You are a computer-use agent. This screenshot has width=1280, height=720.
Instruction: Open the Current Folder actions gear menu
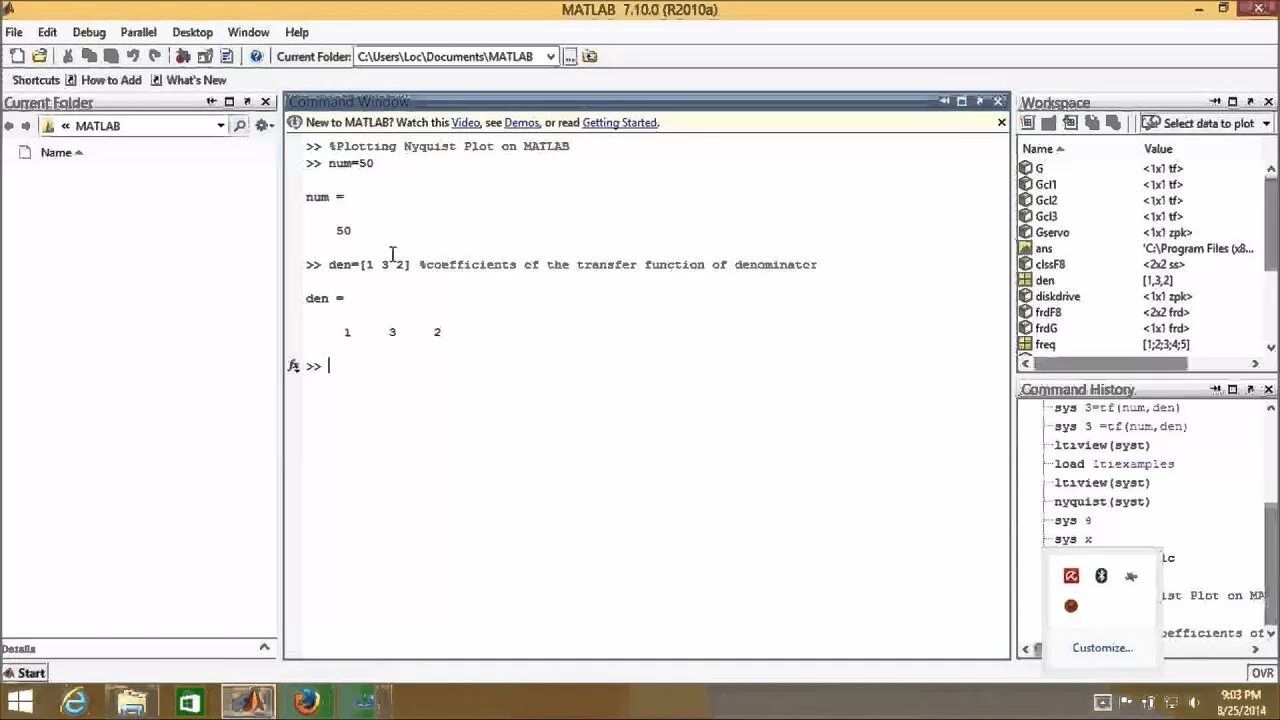coord(264,126)
